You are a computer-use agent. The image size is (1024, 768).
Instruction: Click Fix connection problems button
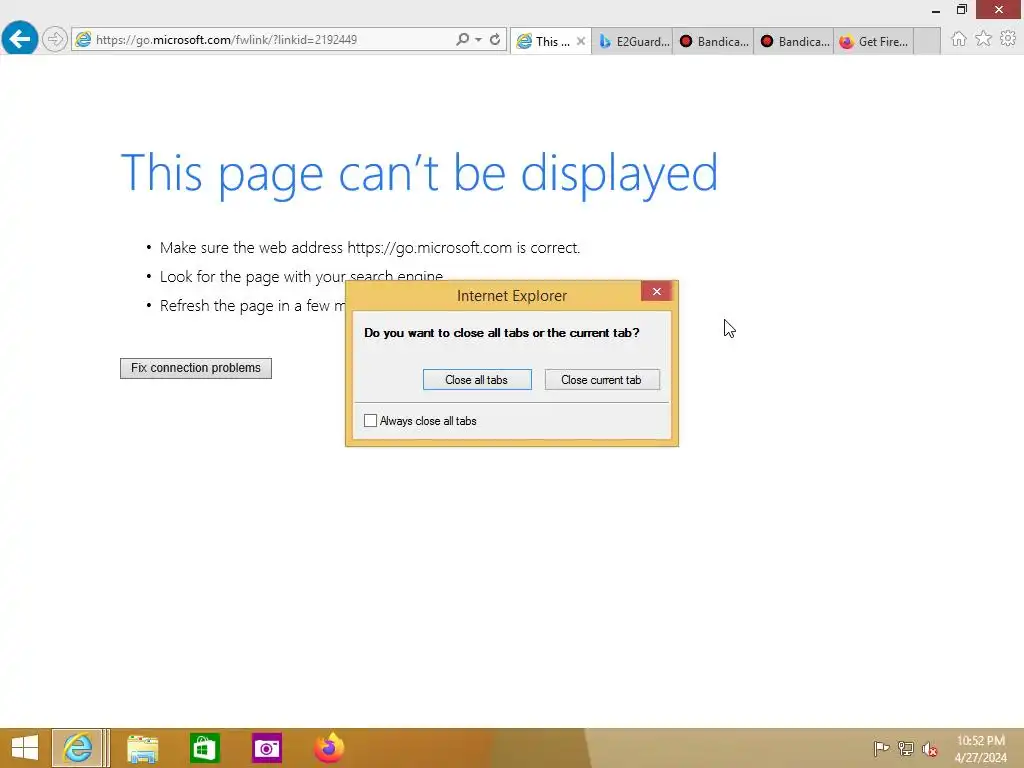coord(196,368)
